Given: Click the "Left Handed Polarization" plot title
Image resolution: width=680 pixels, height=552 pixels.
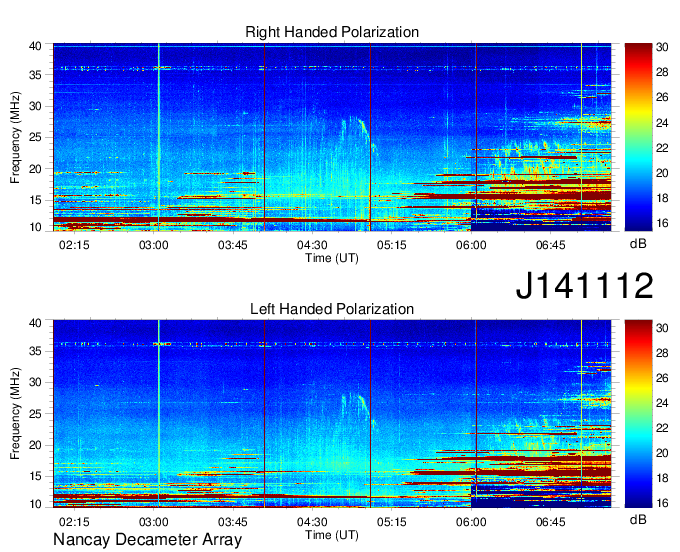Looking at the screenshot, I should [332, 309].
